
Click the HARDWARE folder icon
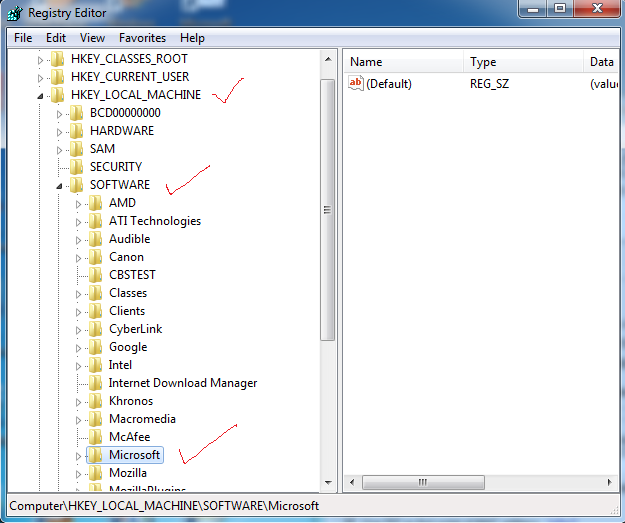[76, 131]
